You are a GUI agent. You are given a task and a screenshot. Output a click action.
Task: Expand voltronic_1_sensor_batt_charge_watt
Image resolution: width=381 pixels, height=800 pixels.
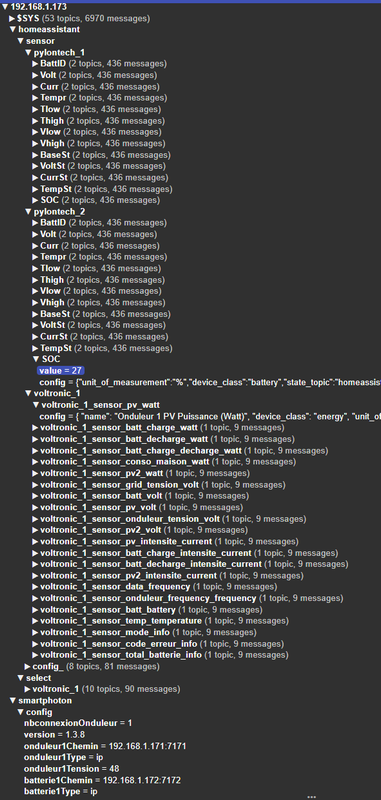(x=35, y=428)
